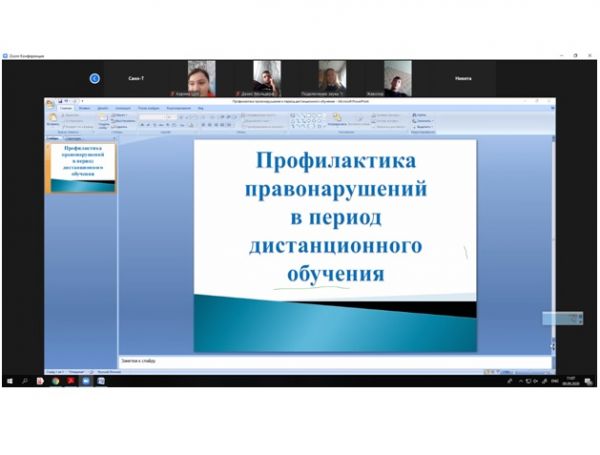Click the Save icon in Quick Access Toolbar
The height and width of the screenshot is (455, 600).
[x=61, y=101]
